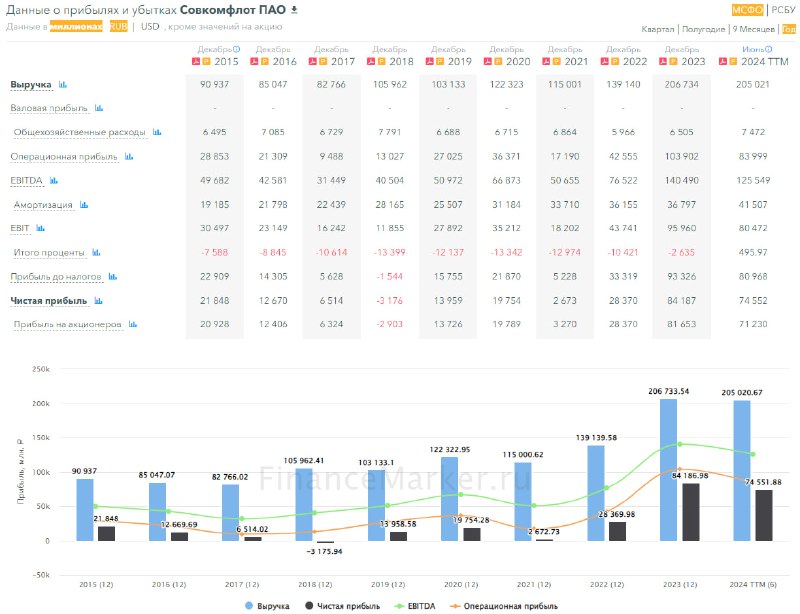
Task: Select the EBITDA value 140 490 in table
Action: point(682,180)
